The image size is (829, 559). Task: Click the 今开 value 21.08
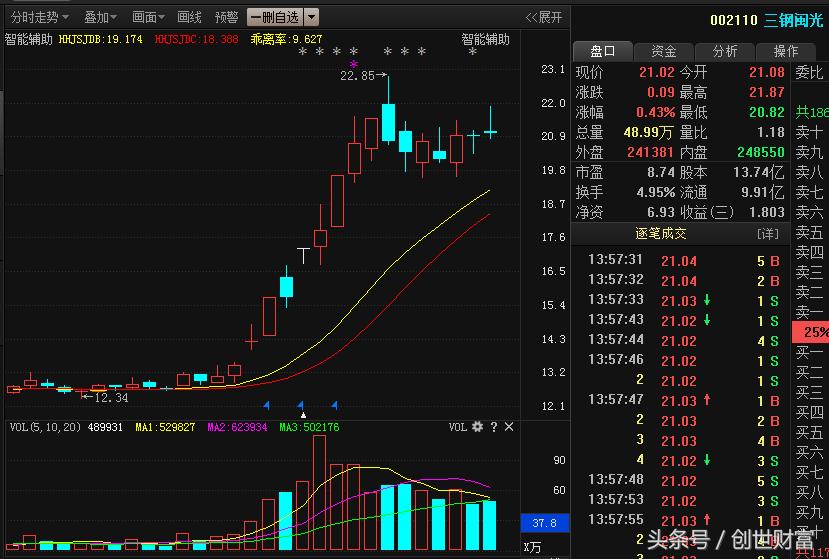tap(767, 72)
